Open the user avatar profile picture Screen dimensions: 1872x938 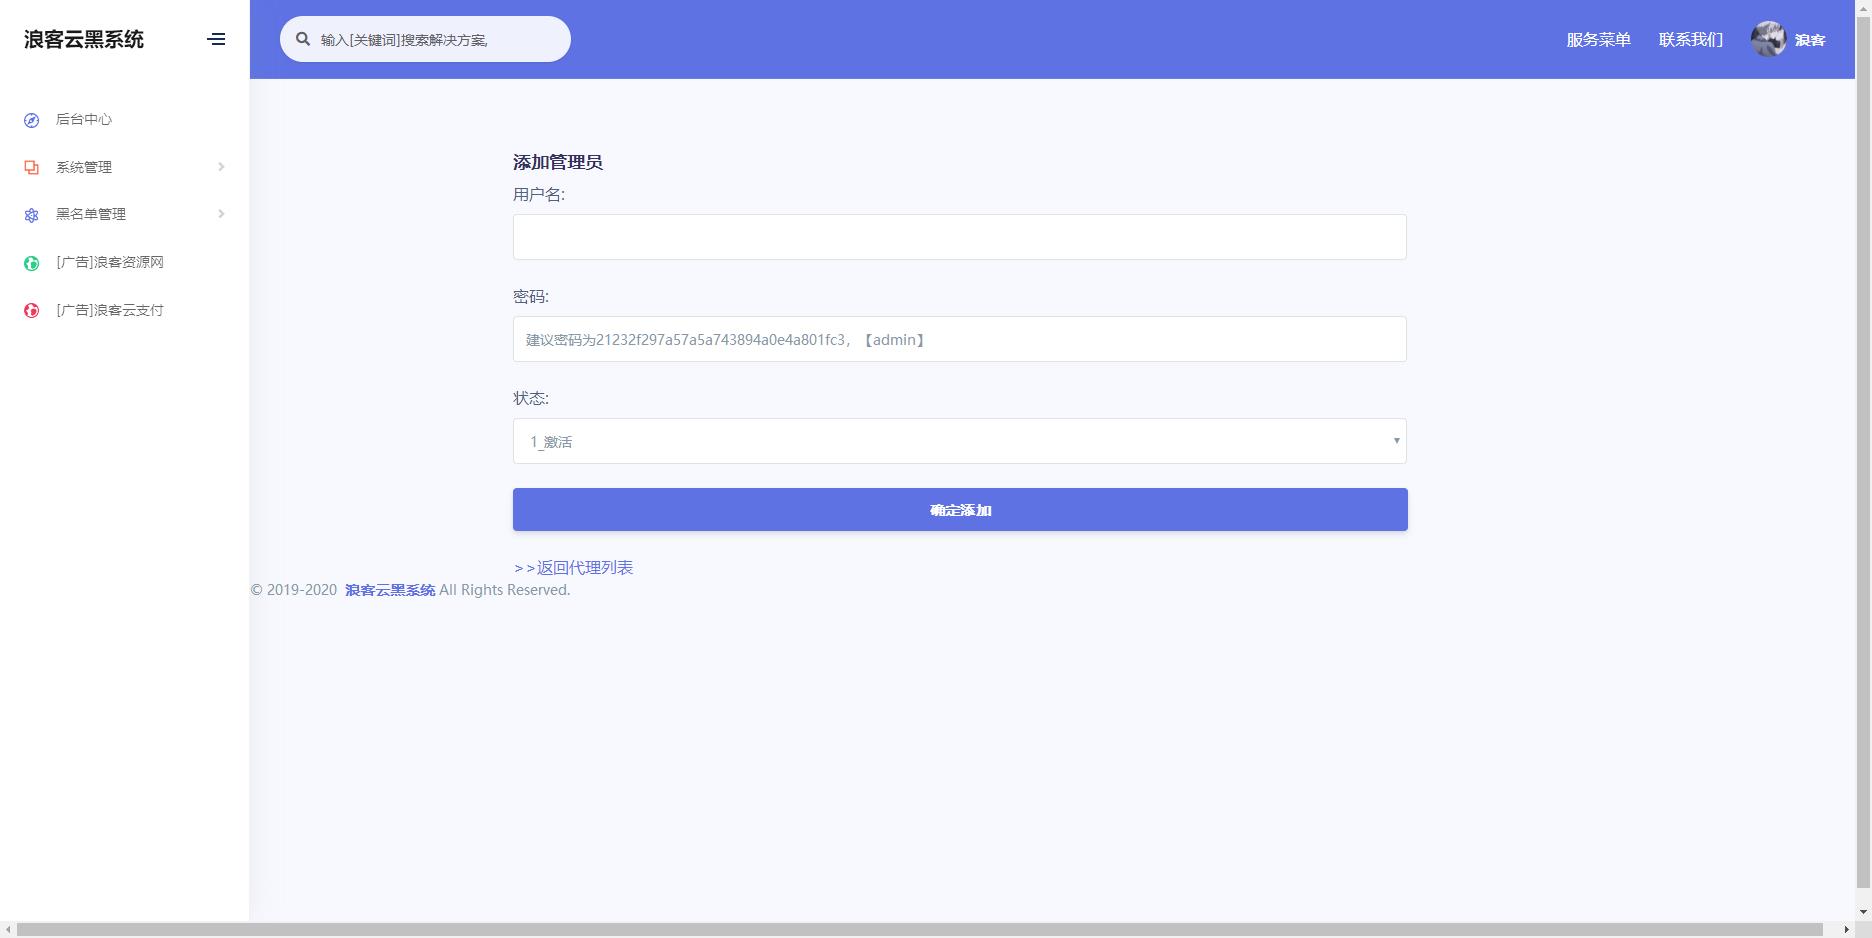tap(1767, 39)
